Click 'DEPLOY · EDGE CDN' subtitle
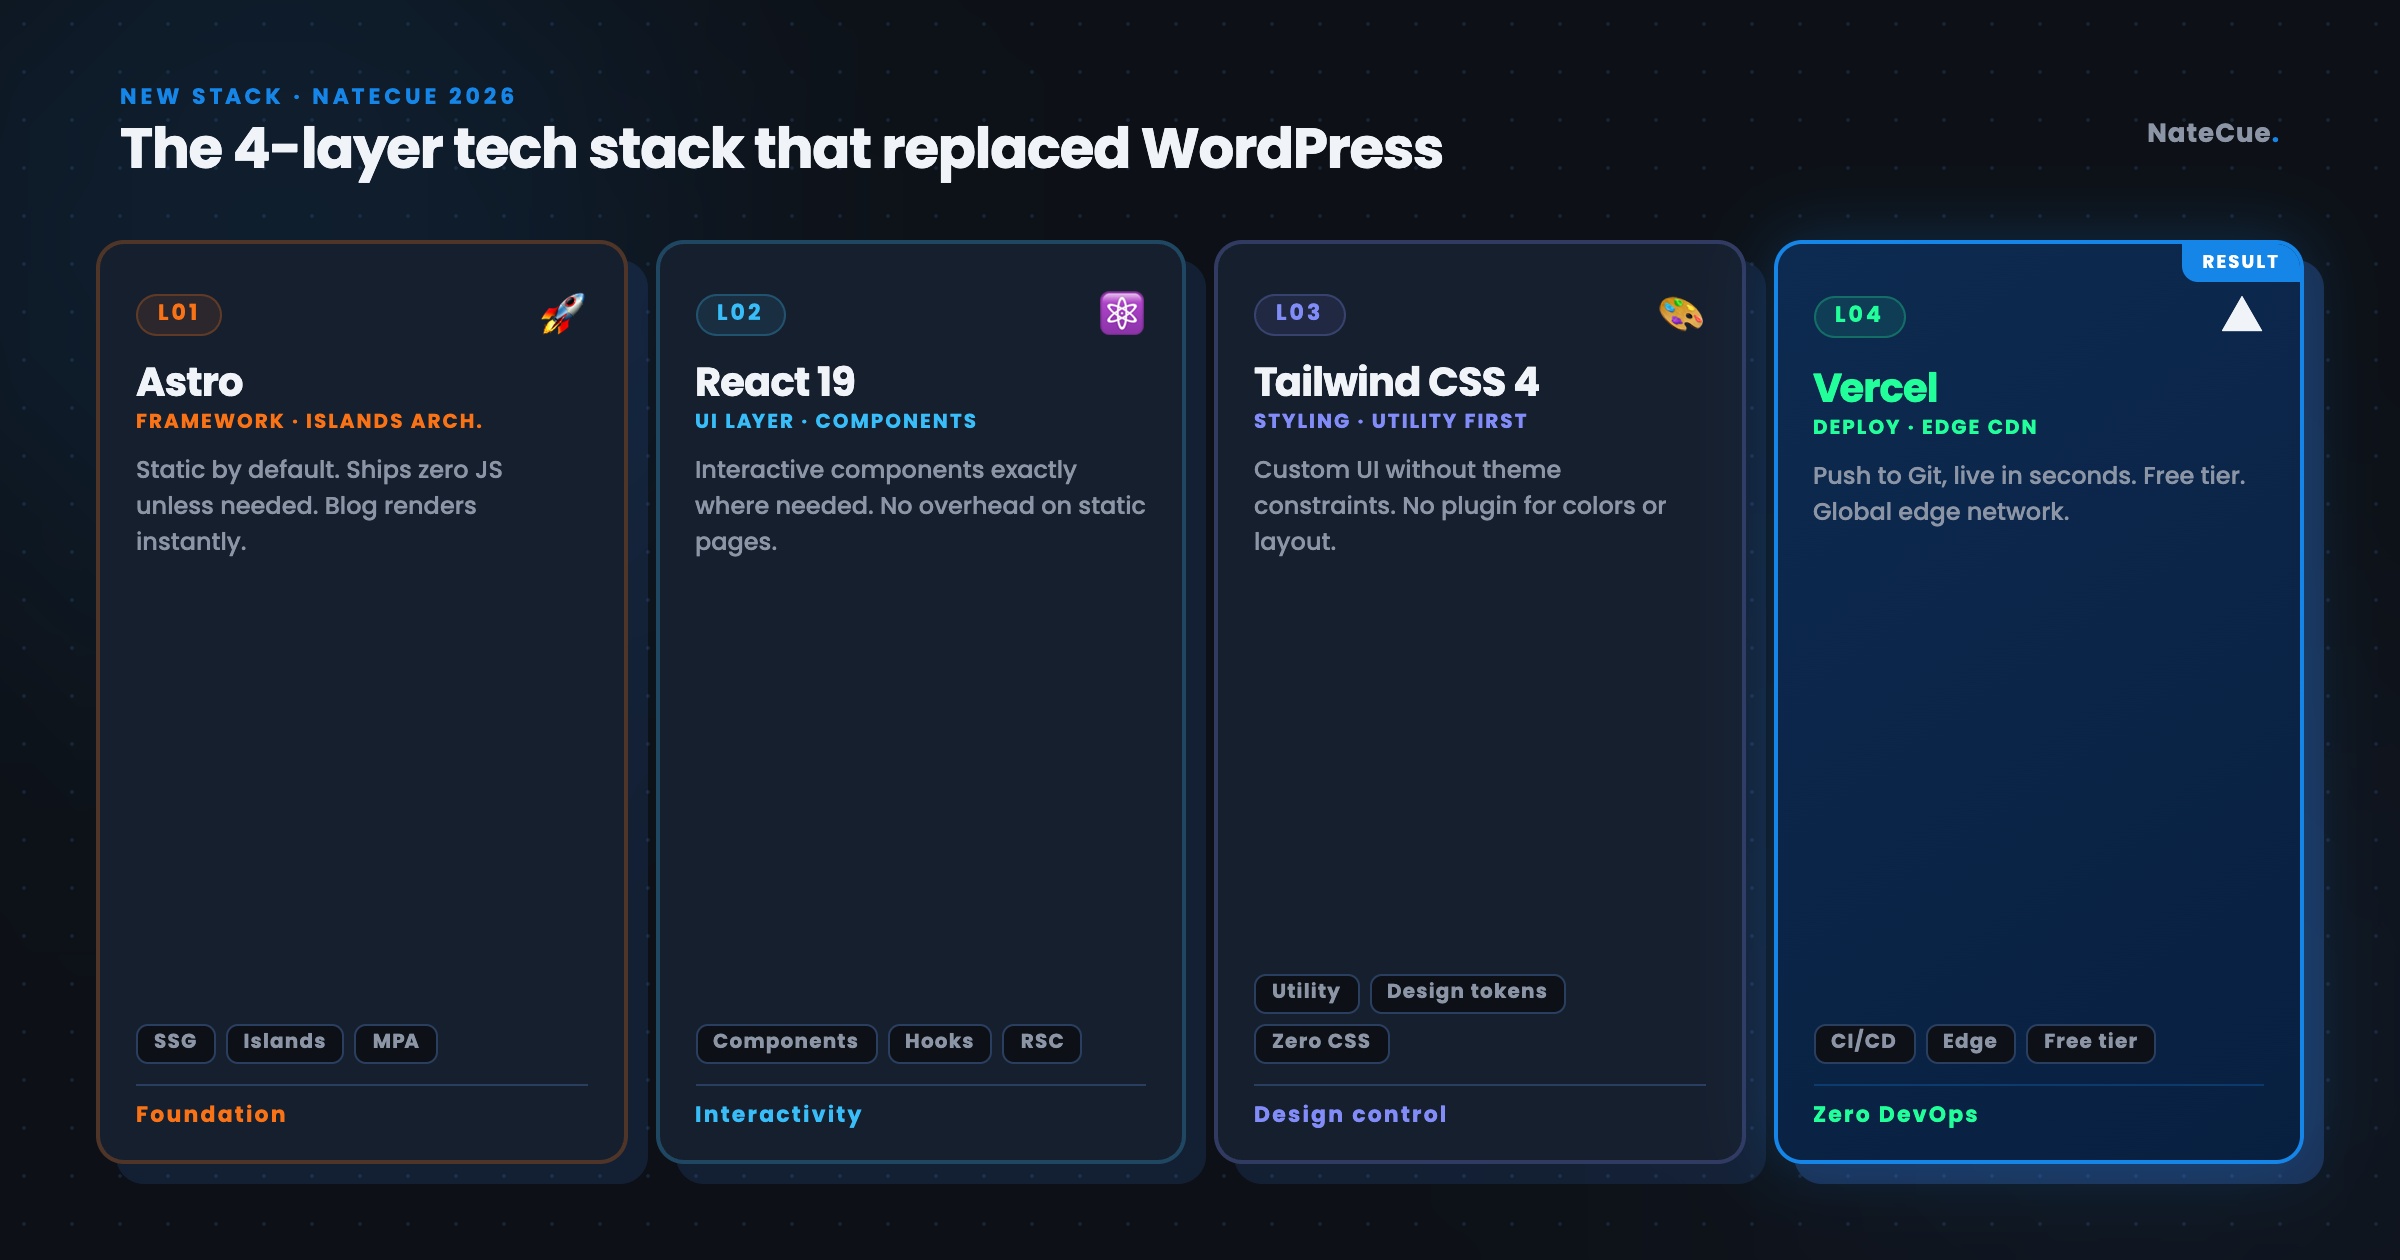This screenshot has width=2400, height=1260. pyautogui.click(x=1925, y=428)
